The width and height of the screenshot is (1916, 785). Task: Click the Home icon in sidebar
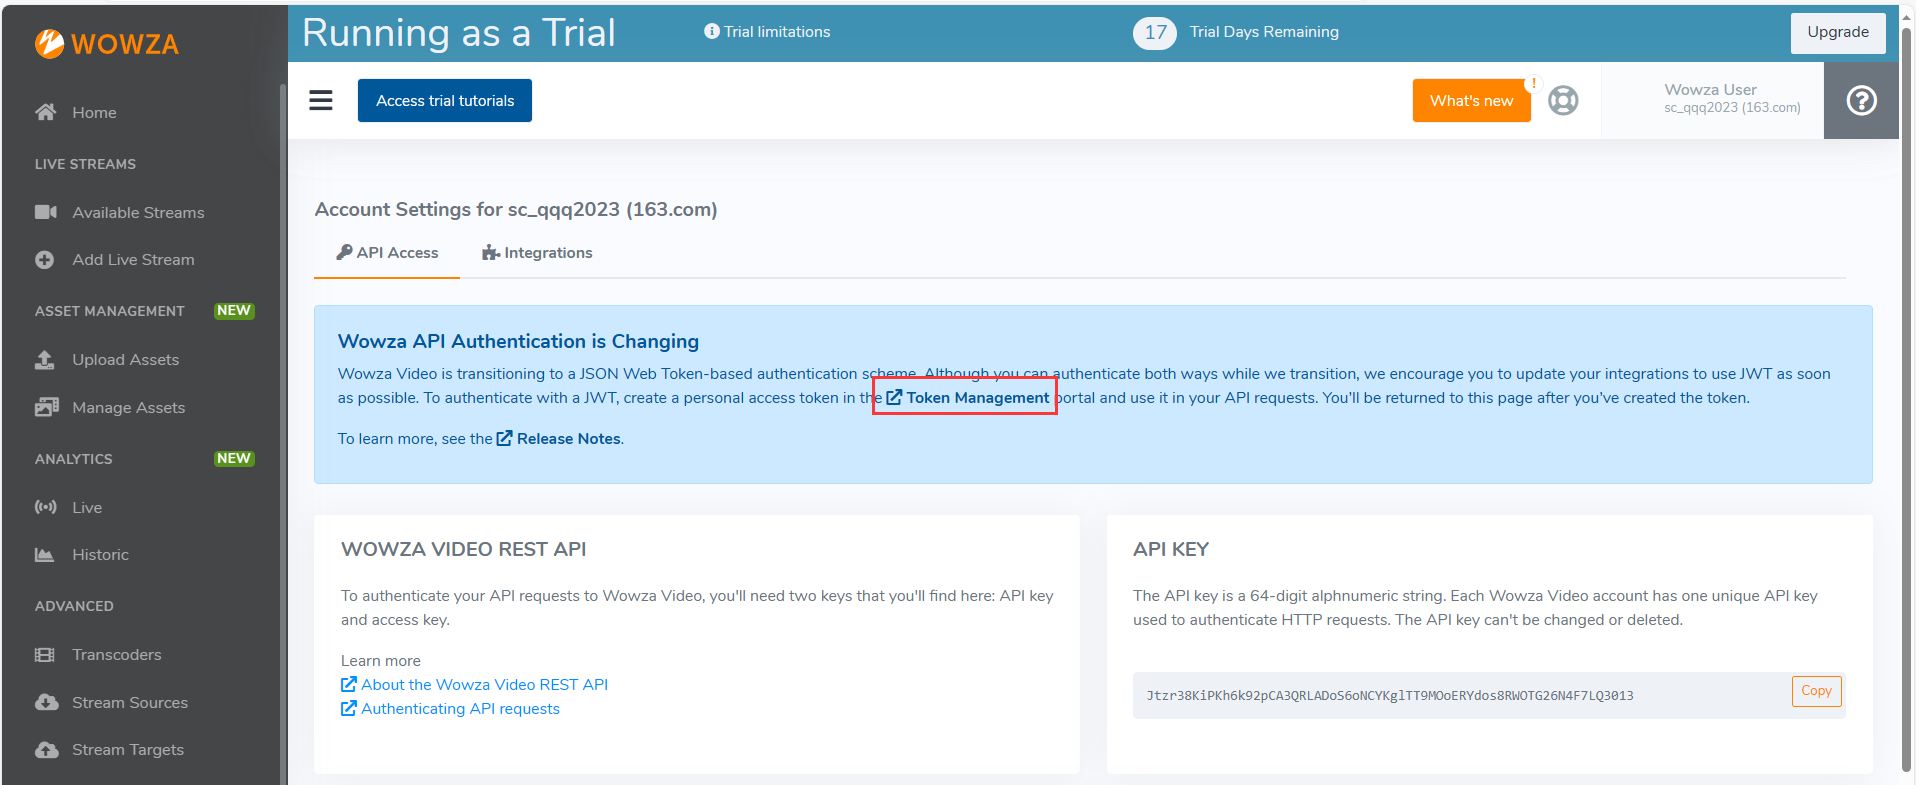(45, 112)
